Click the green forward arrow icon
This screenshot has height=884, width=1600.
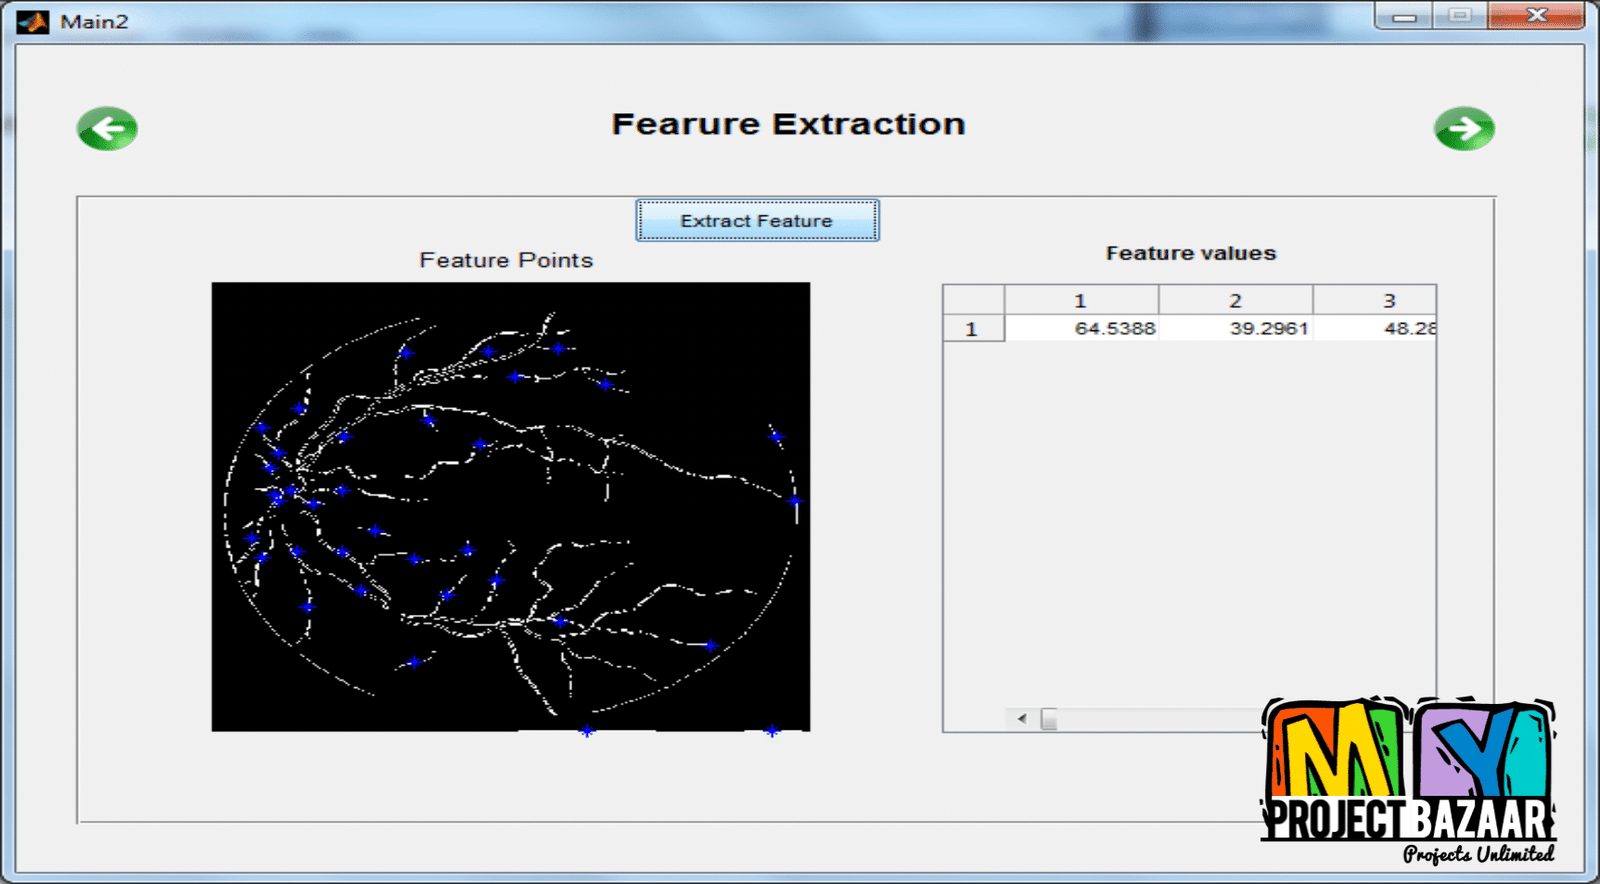click(1464, 128)
